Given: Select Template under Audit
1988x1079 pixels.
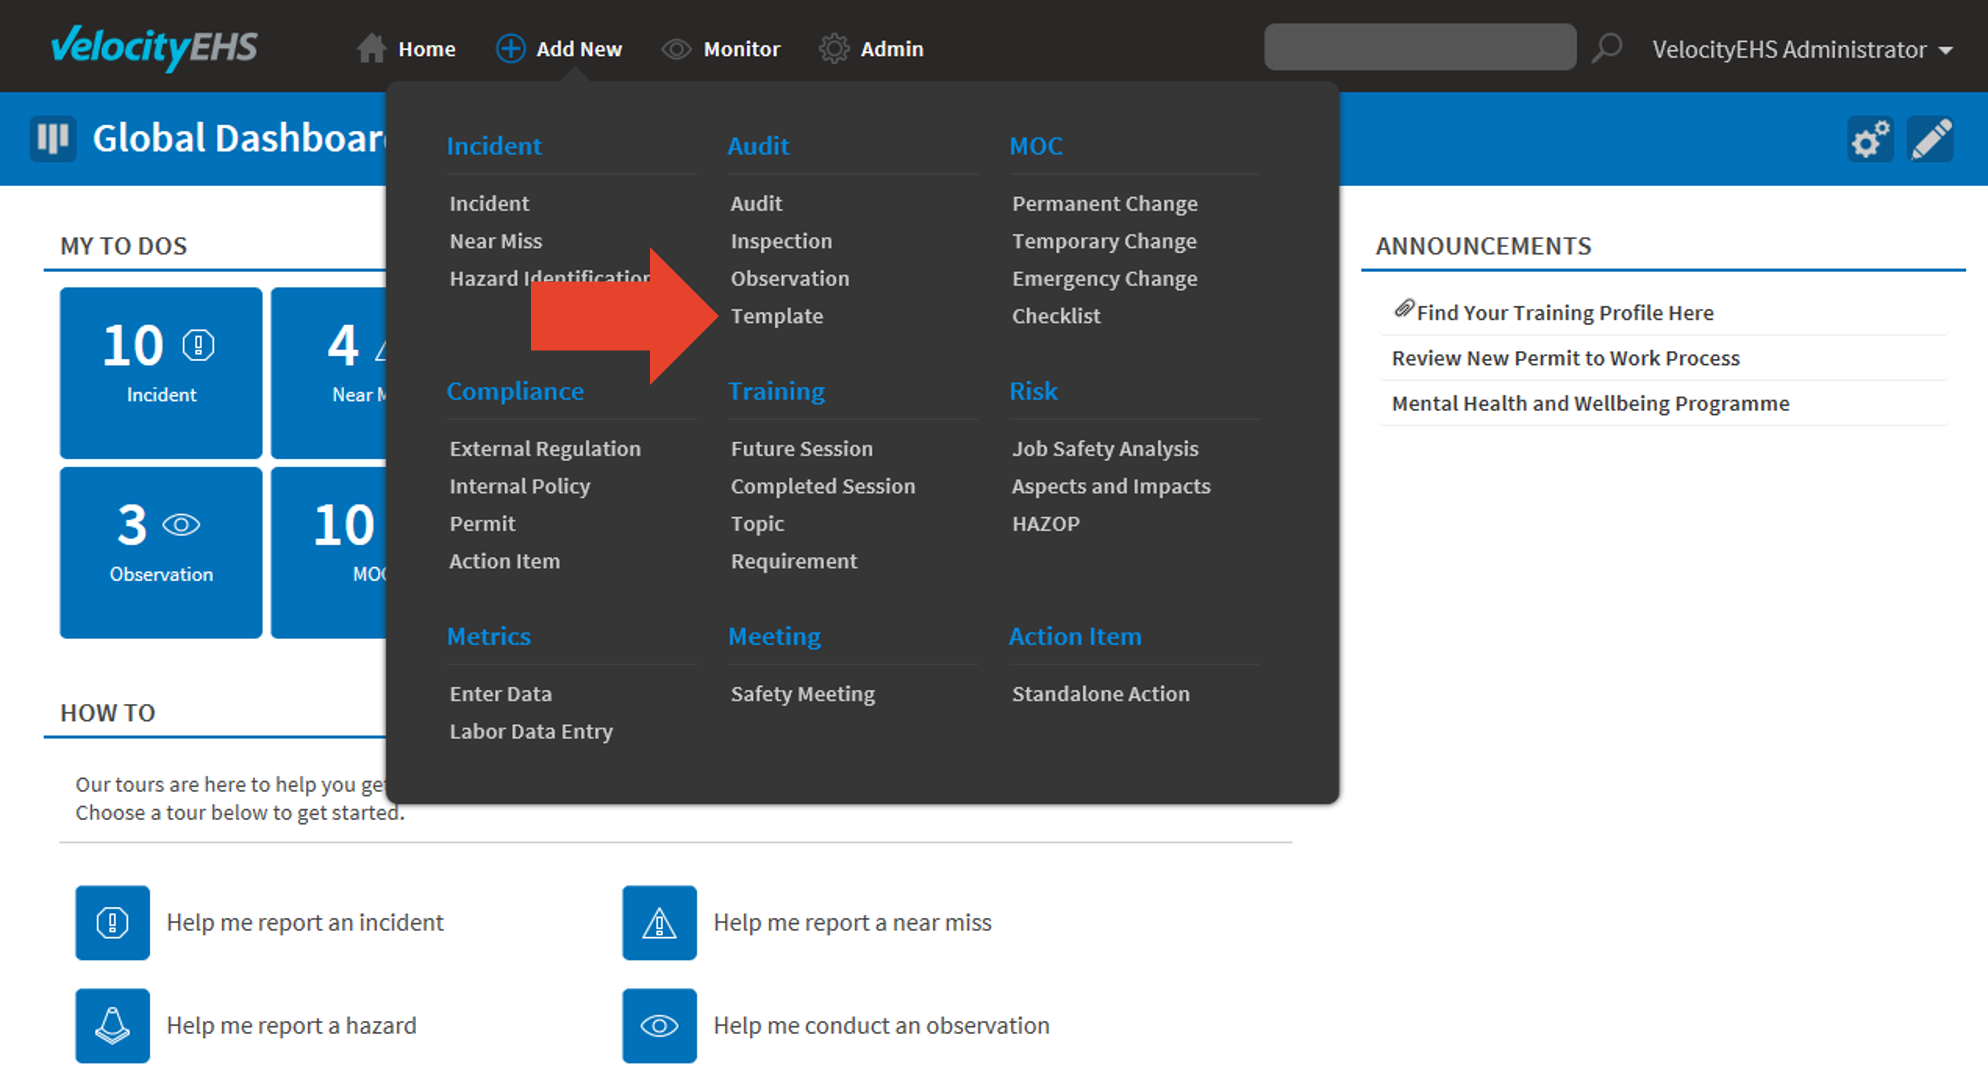Looking at the screenshot, I should tap(776, 316).
